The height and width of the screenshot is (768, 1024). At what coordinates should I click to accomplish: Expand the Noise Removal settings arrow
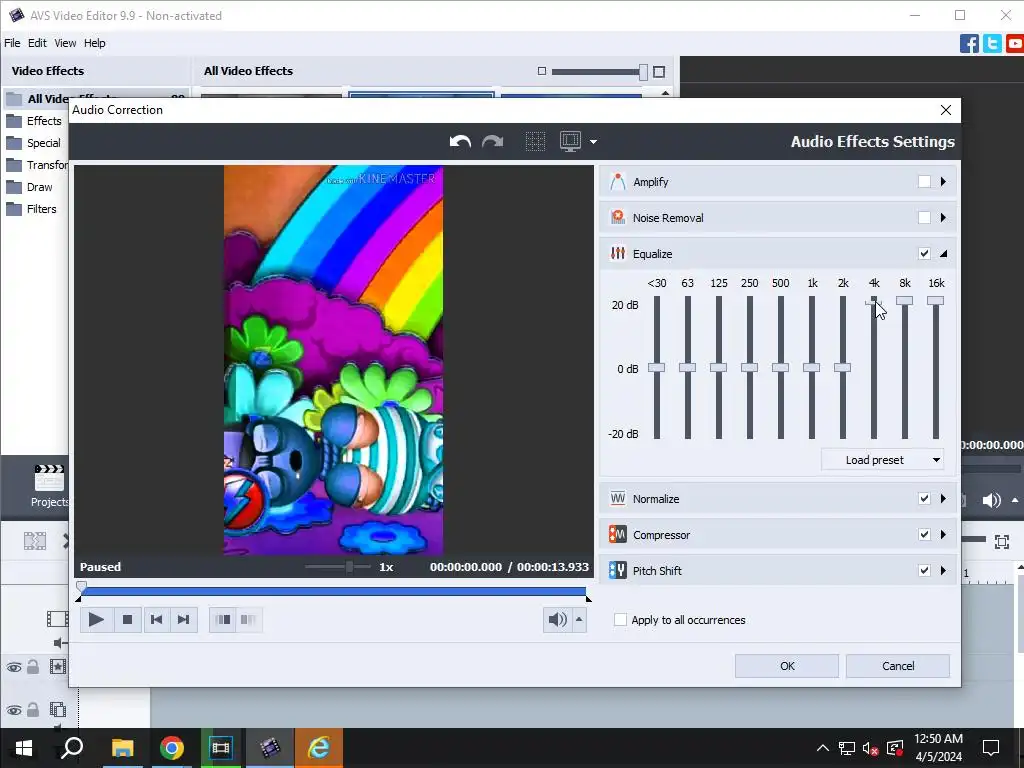(x=943, y=217)
